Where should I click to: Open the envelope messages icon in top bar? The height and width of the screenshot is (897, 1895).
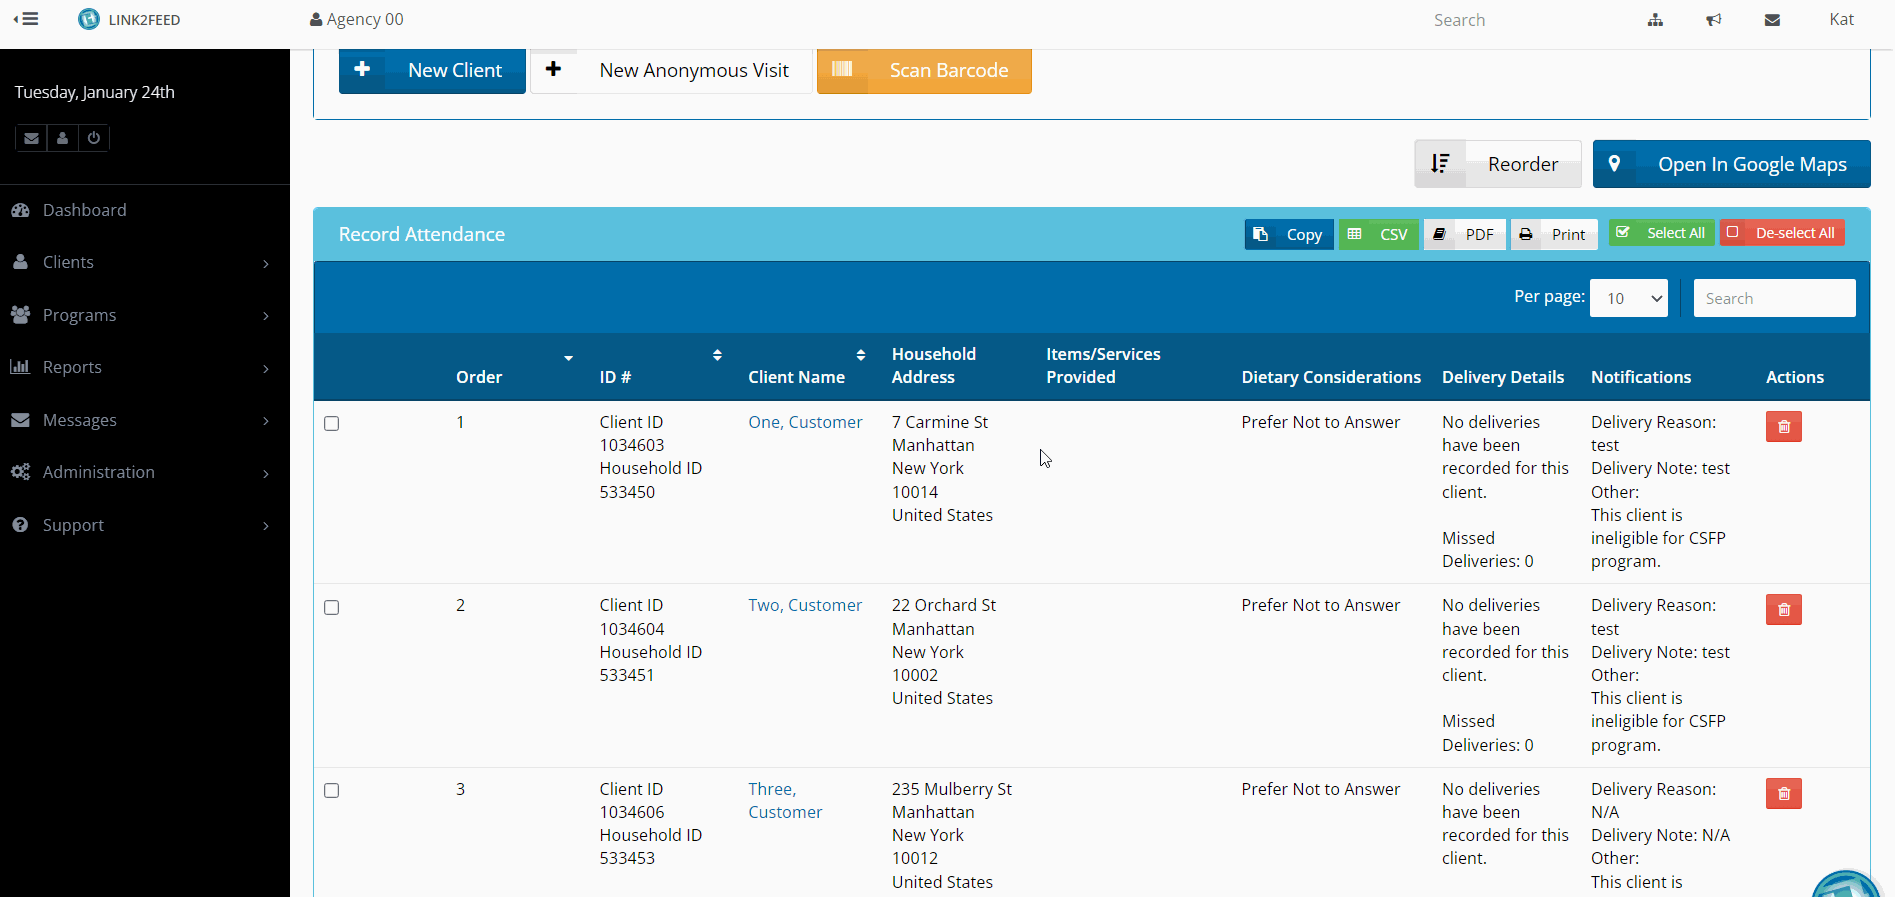tap(1772, 20)
